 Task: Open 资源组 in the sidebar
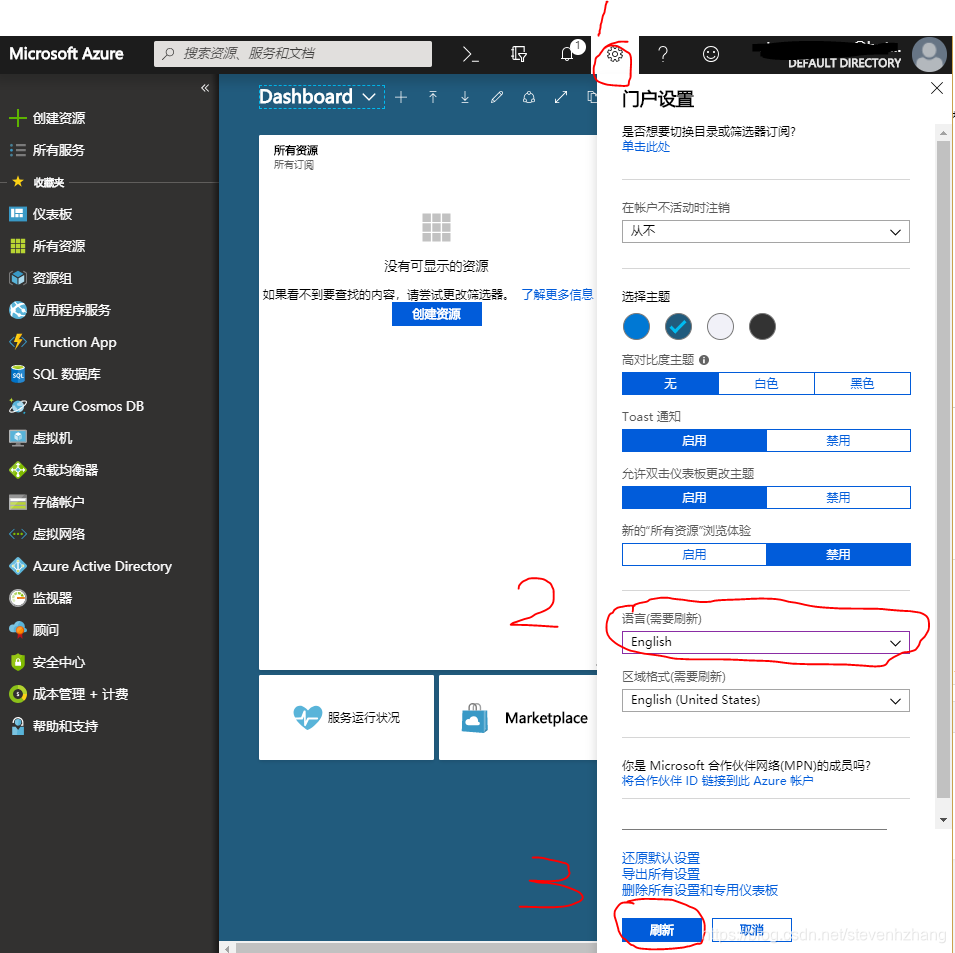52,278
